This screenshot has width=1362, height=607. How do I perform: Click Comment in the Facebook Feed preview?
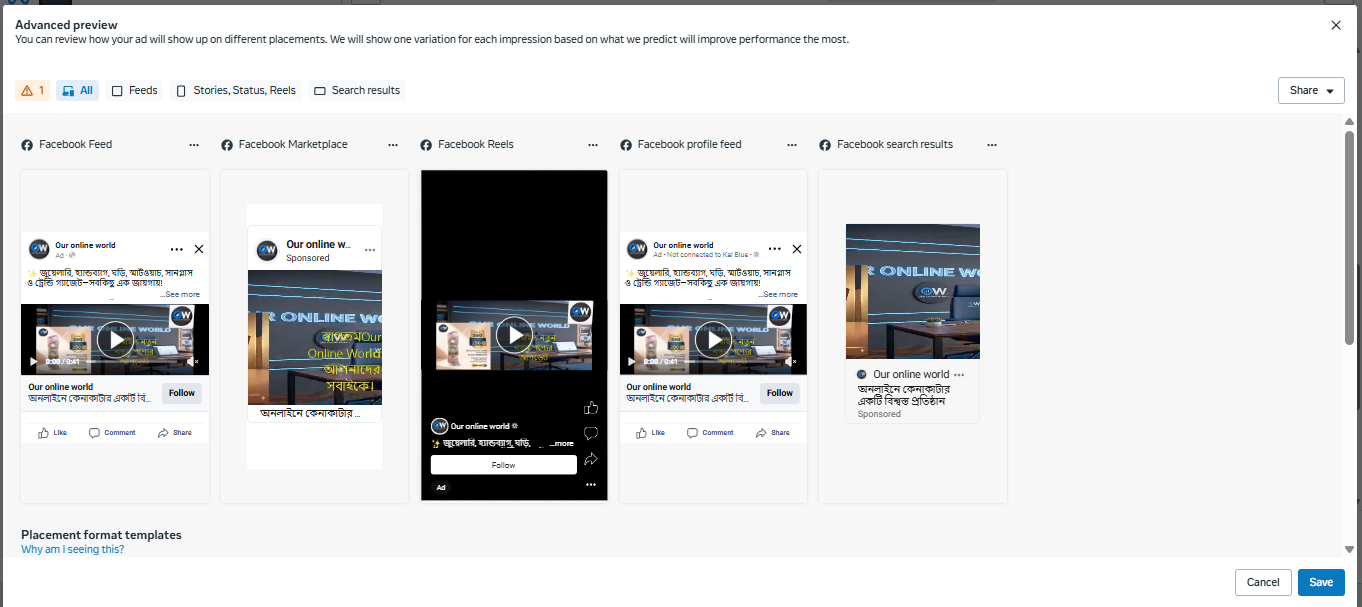click(112, 433)
